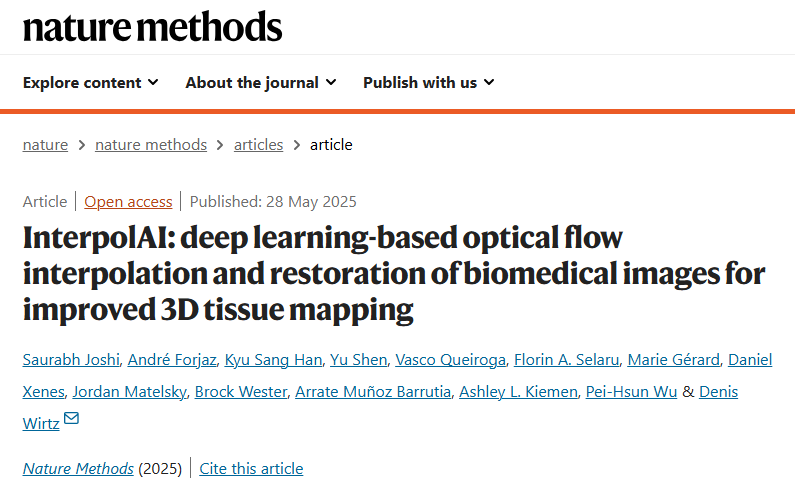This screenshot has width=795, height=496.
Task: Click Cite this article link
Action: point(251,469)
